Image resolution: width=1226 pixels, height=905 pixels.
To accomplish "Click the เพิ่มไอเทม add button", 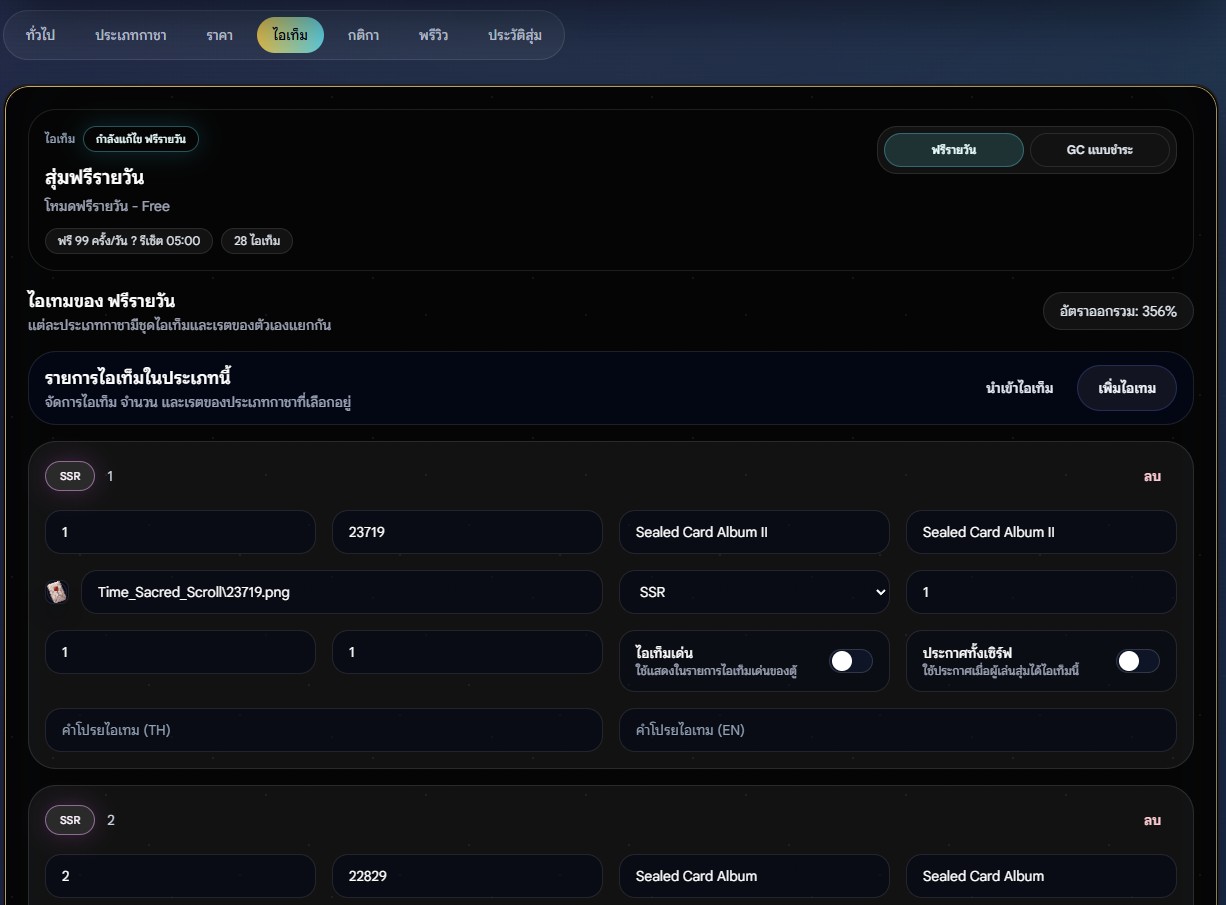I will pyautogui.click(x=1127, y=388).
